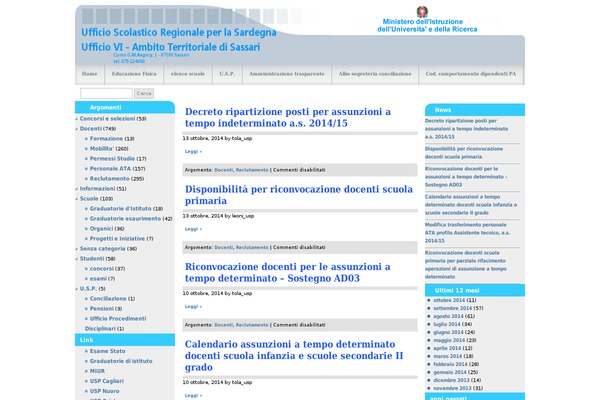Open Concorsi e selezioni category
Image resolution: width=600 pixels, height=400 pixels.
coord(108,119)
